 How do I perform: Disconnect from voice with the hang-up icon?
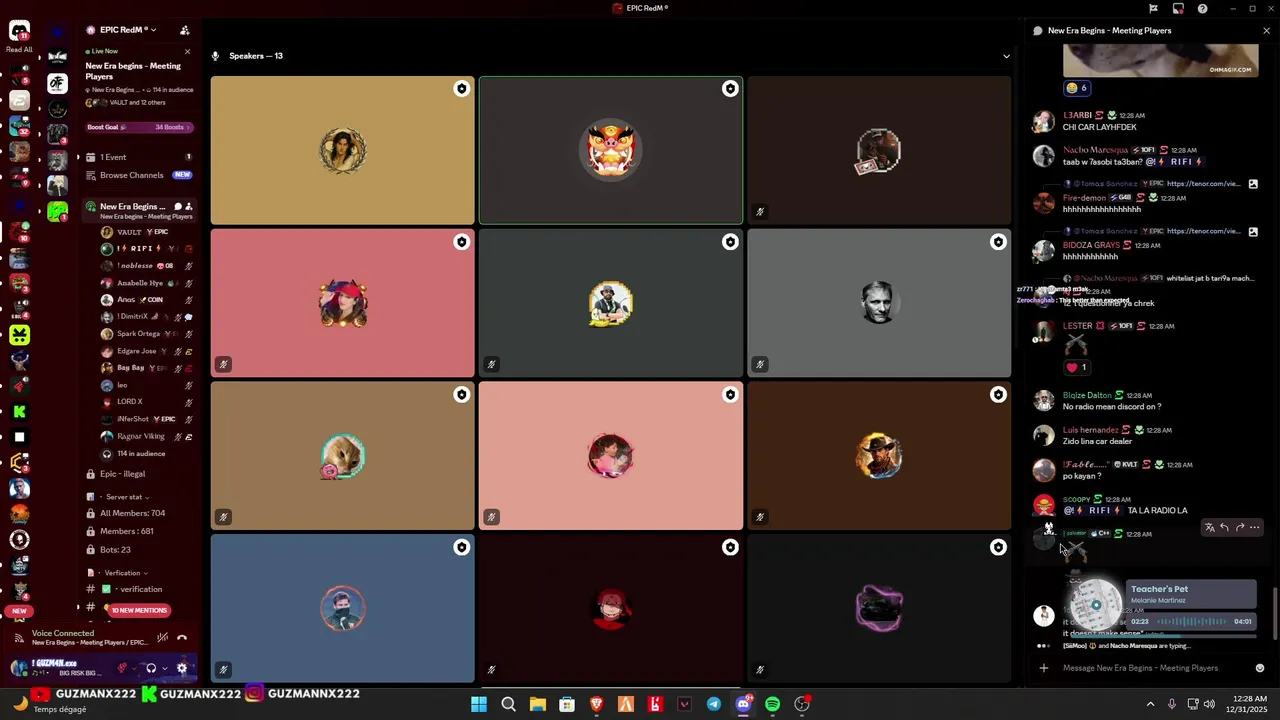[182, 637]
